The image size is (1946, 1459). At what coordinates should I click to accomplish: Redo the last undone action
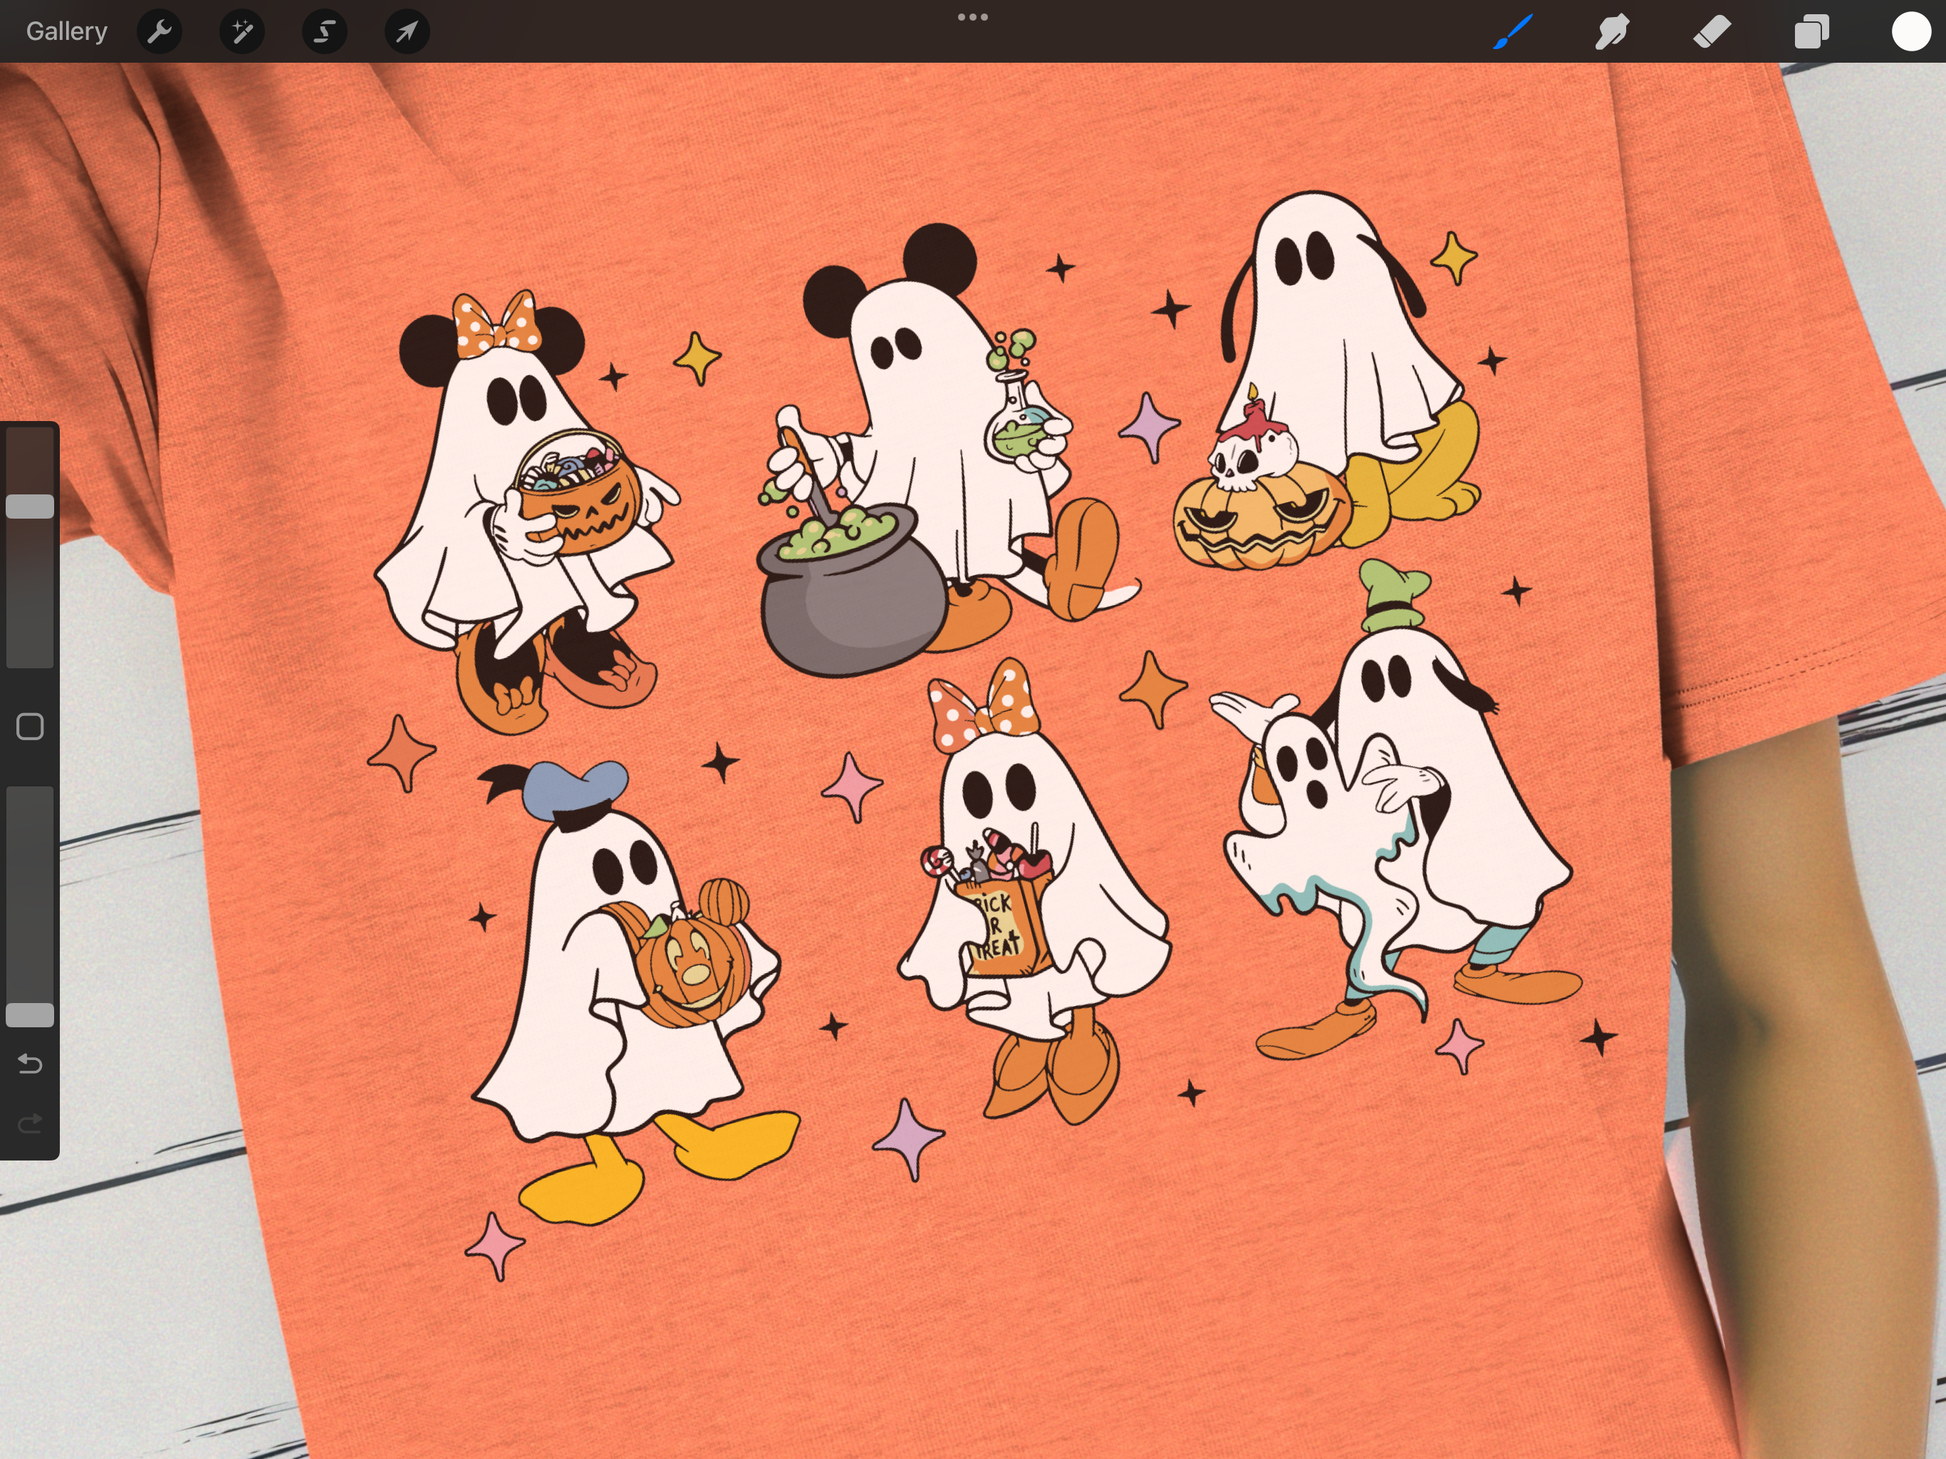coord(30,1123)
